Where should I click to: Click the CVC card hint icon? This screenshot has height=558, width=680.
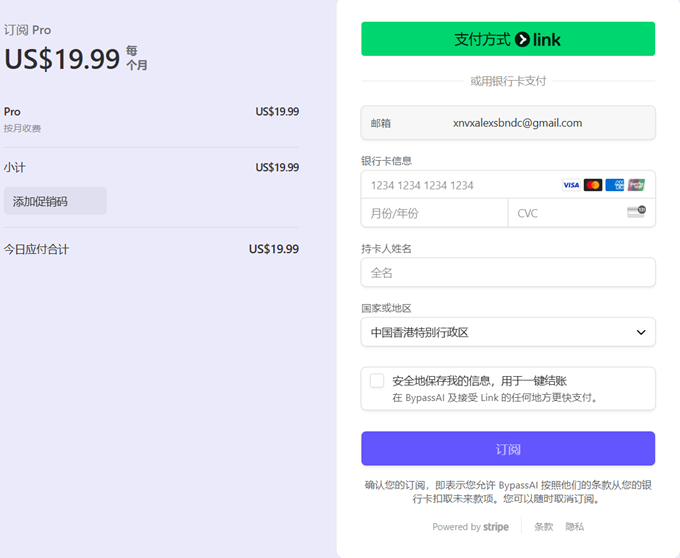(636, 212)
